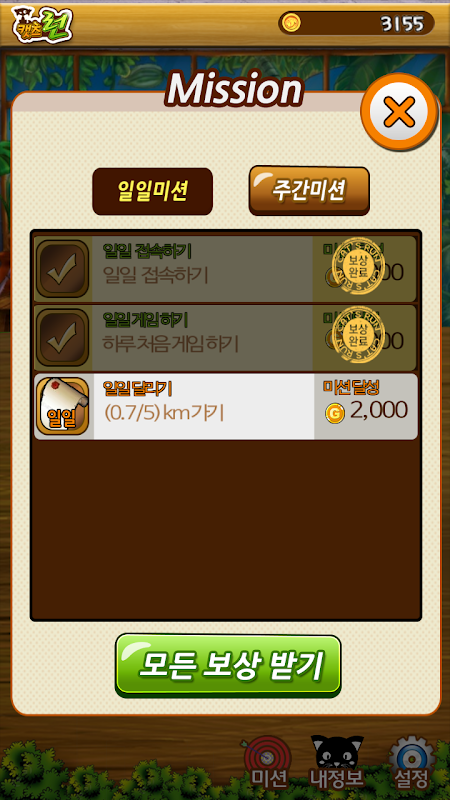This screenshot has height=800, width=450.
Task: Click the 보상완료 stamp on 일일 접속하기
Action: [x=359, y=264]
